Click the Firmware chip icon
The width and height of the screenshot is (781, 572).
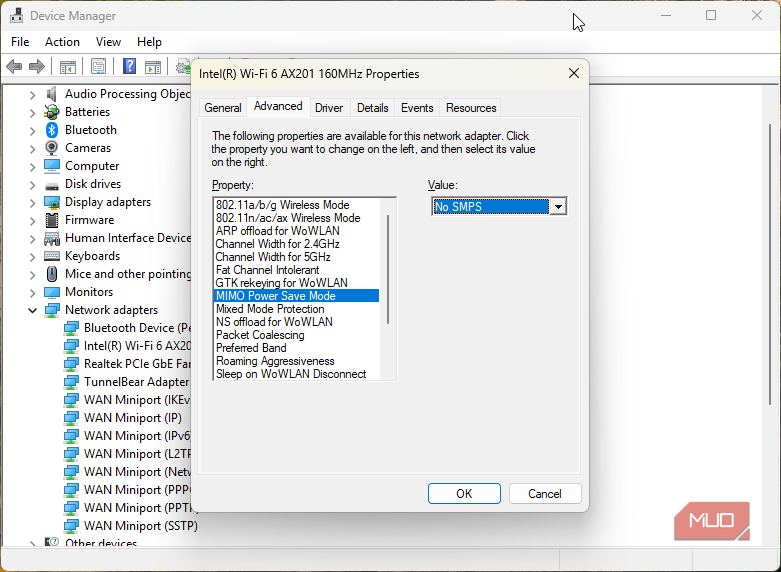point(52,220)
